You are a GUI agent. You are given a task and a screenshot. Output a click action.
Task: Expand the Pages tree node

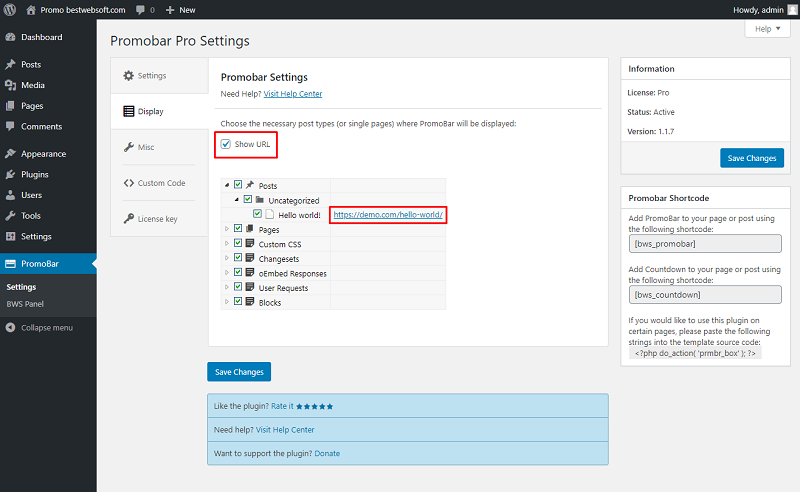pos(227,229)
